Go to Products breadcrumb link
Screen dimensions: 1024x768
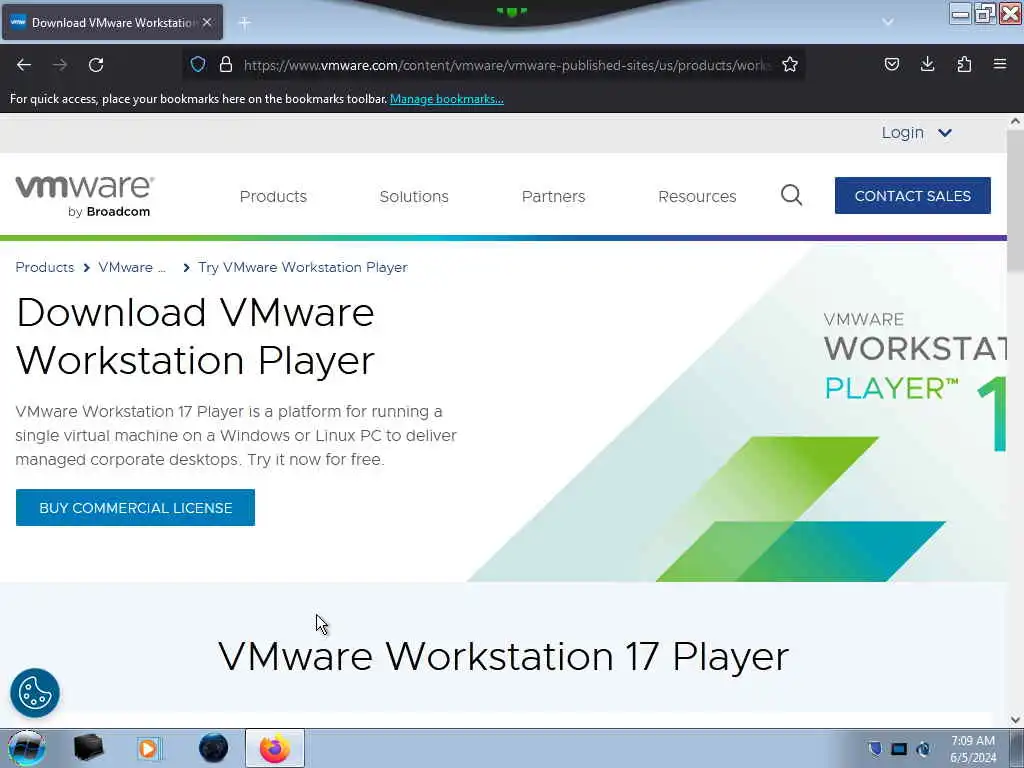(x=44, y=267)
